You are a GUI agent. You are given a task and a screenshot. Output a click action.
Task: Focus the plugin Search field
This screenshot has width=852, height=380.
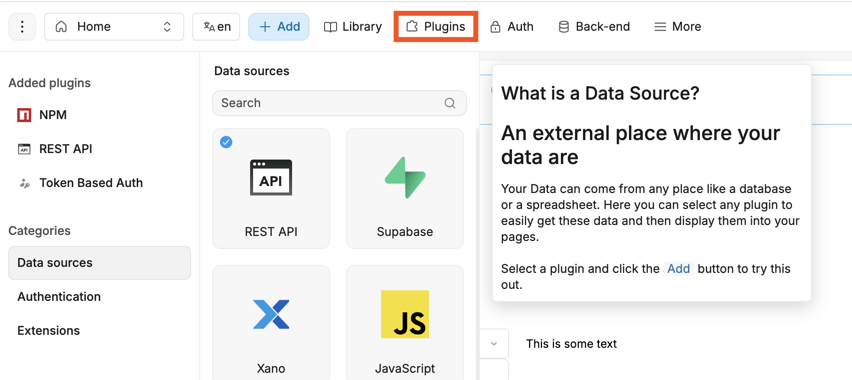[340, 103]
